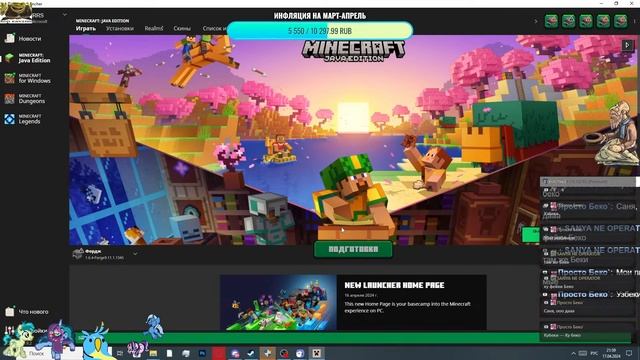The height and width of the screenshot is (360, 640).
Task: Select Minecraft Dungeons in sidebar
Action: (x=25, y=99)
